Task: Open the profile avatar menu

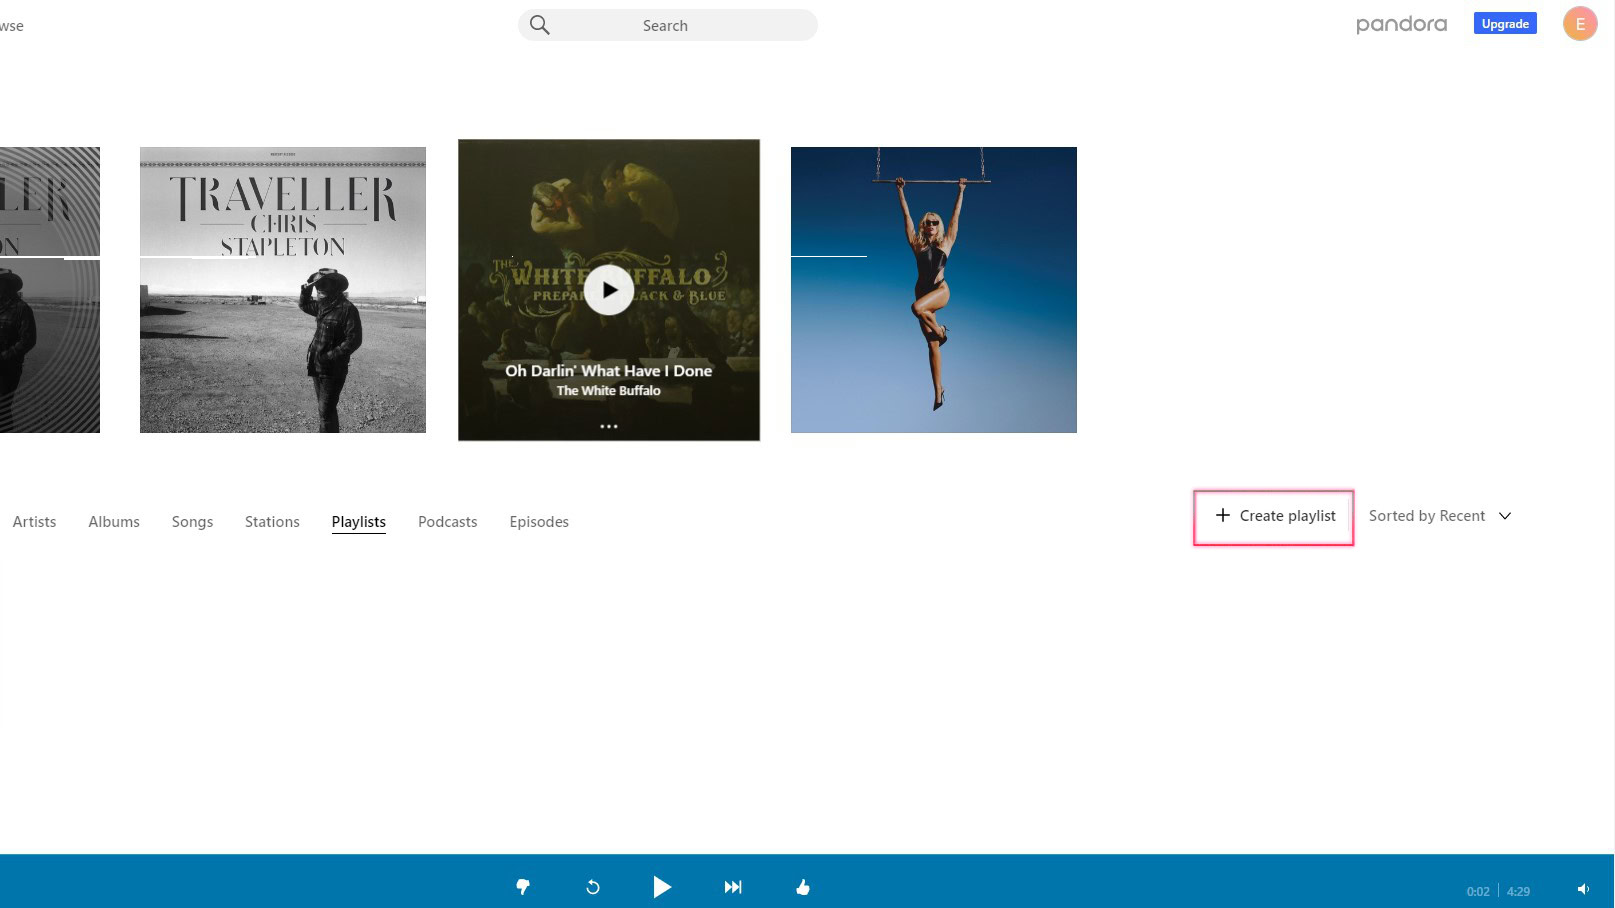Action: tap(1579, 24)
